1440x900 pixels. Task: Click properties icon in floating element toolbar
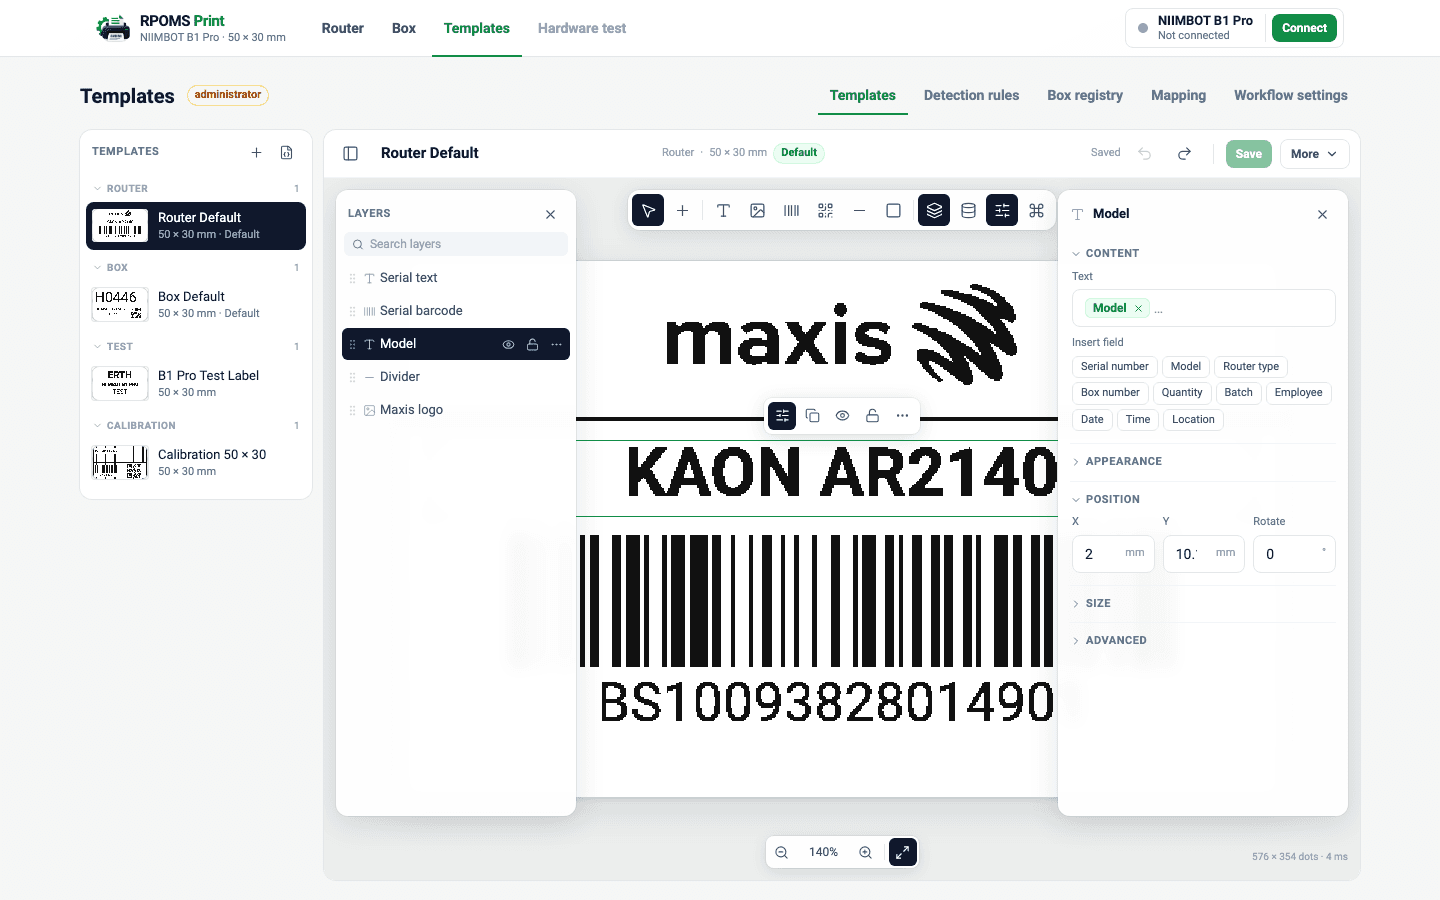tap(782, 415)
